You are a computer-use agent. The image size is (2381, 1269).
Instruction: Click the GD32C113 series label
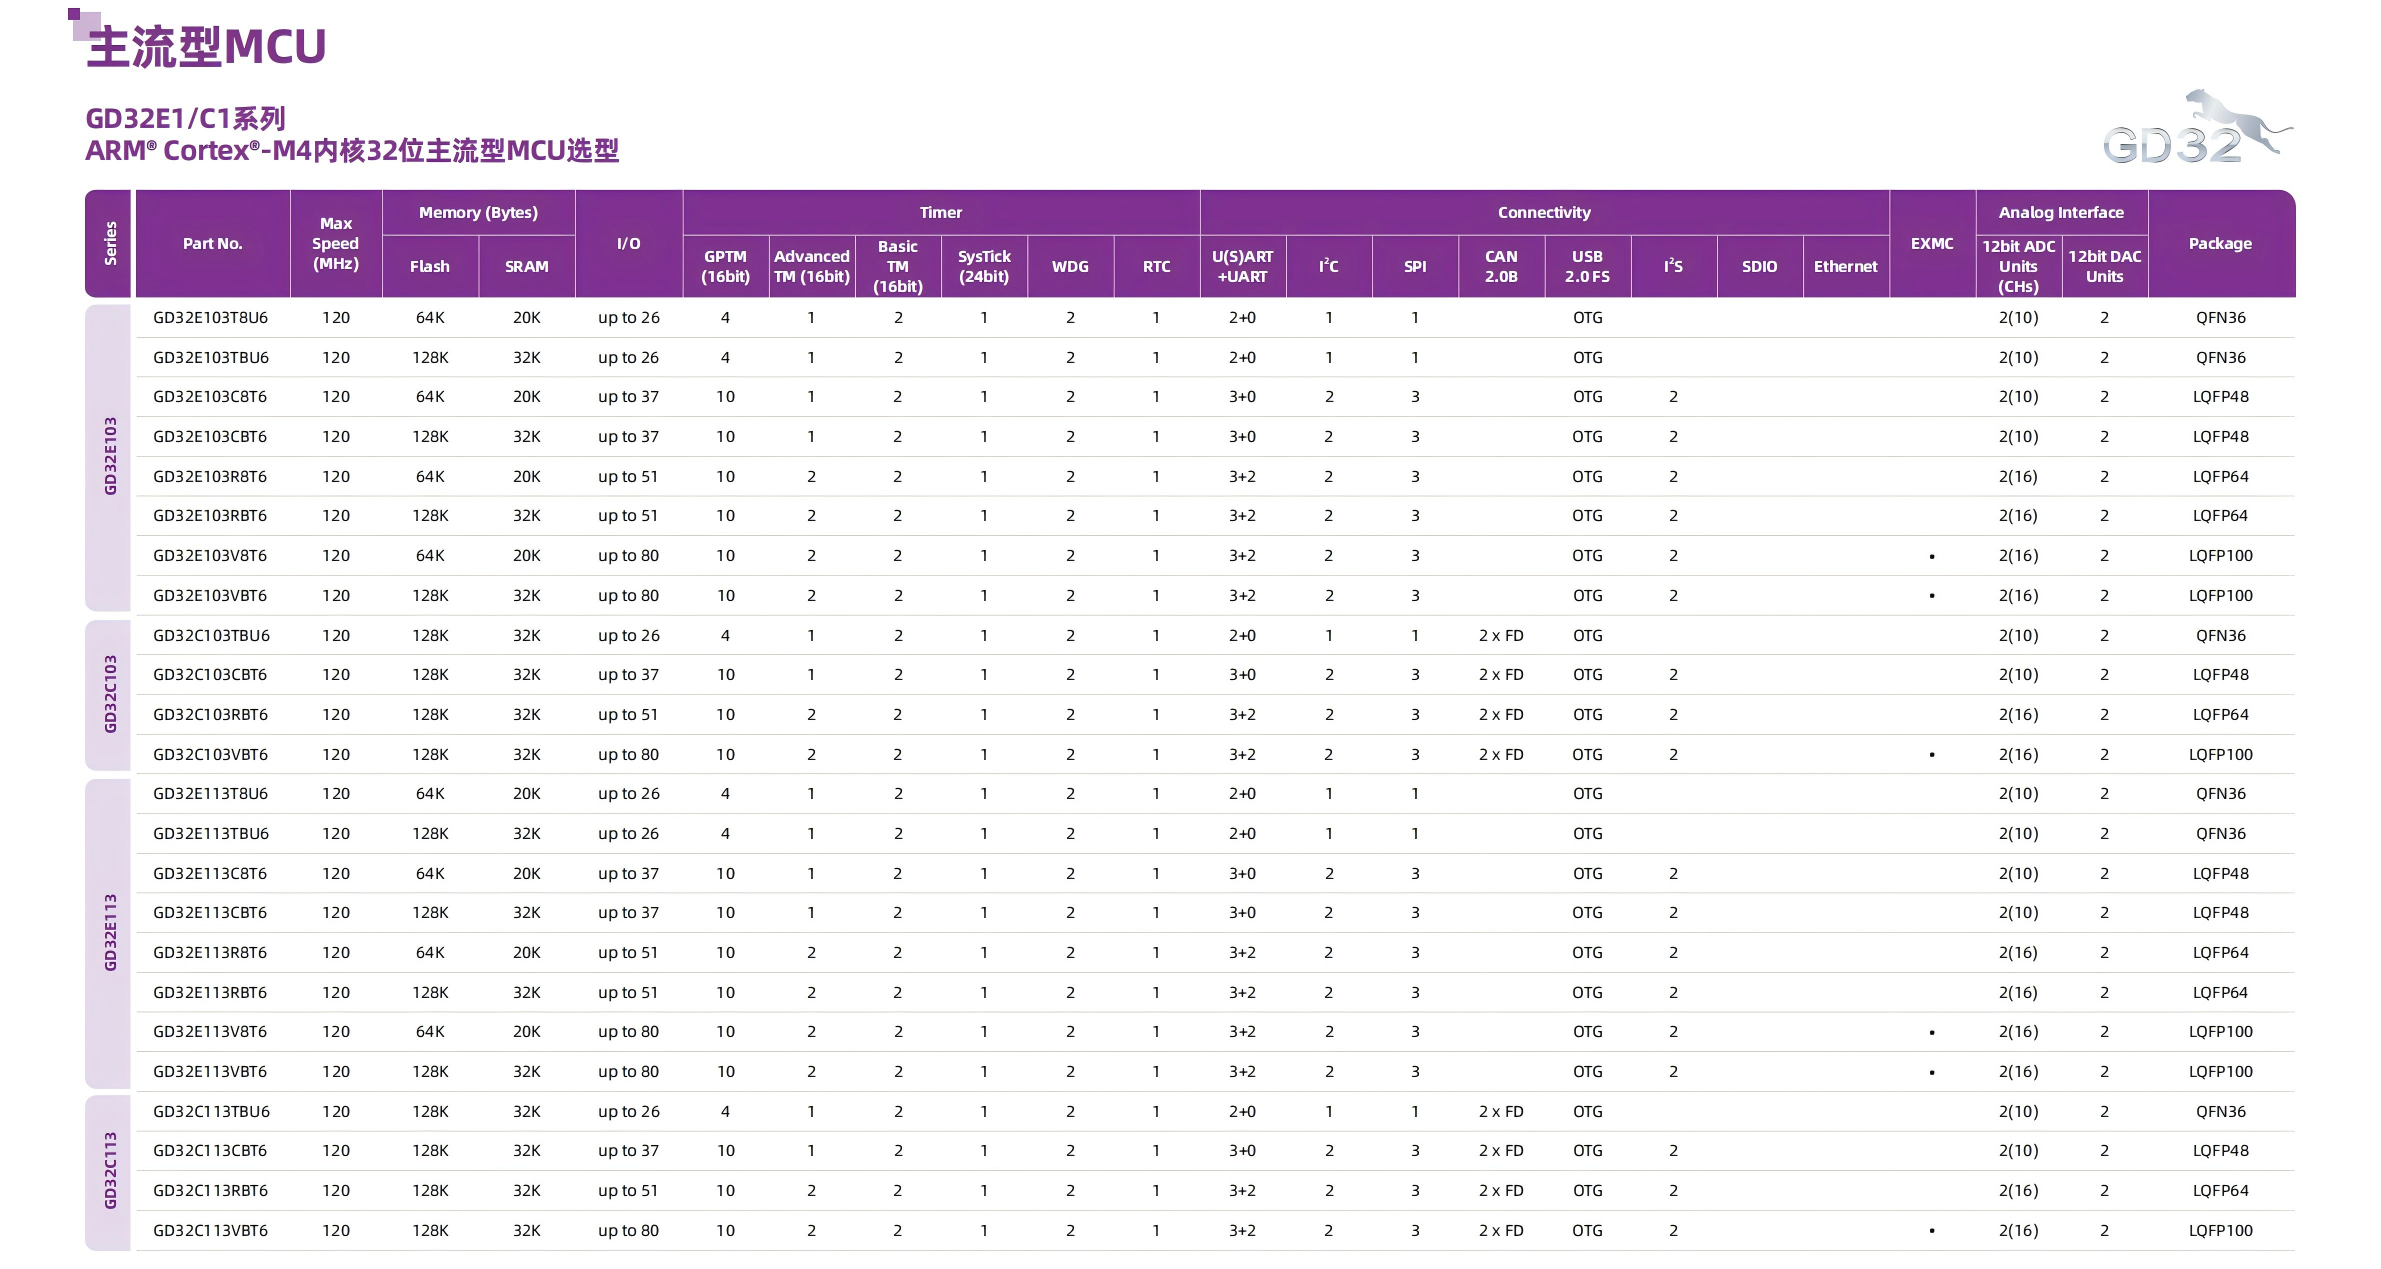click(110, 1171)
